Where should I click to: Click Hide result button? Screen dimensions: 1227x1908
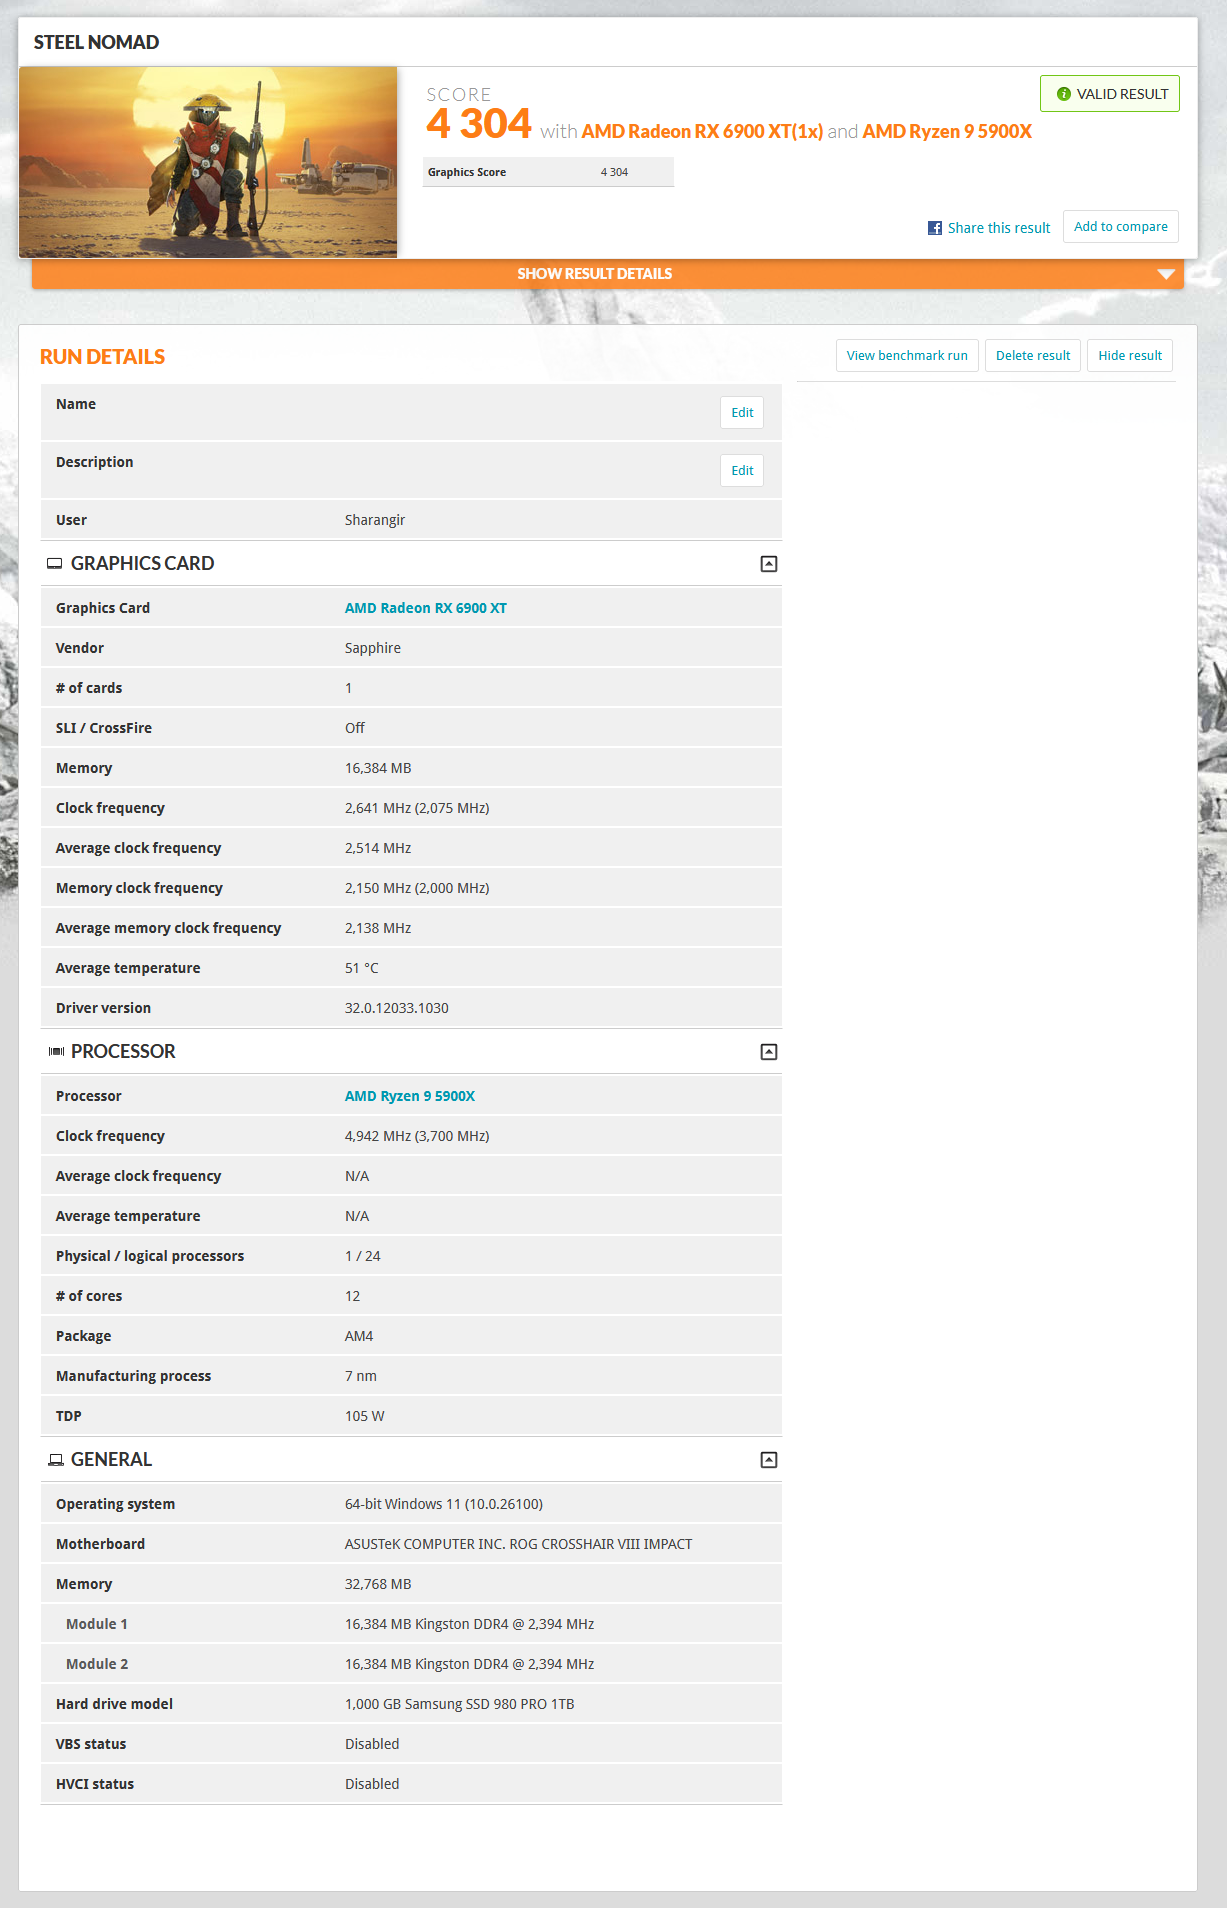click(1130, 356)
